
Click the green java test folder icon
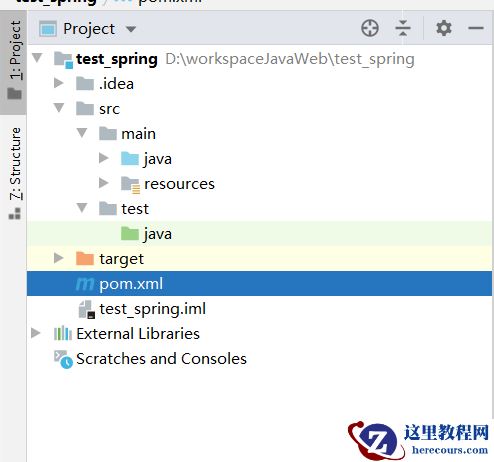tap(130, 233)
